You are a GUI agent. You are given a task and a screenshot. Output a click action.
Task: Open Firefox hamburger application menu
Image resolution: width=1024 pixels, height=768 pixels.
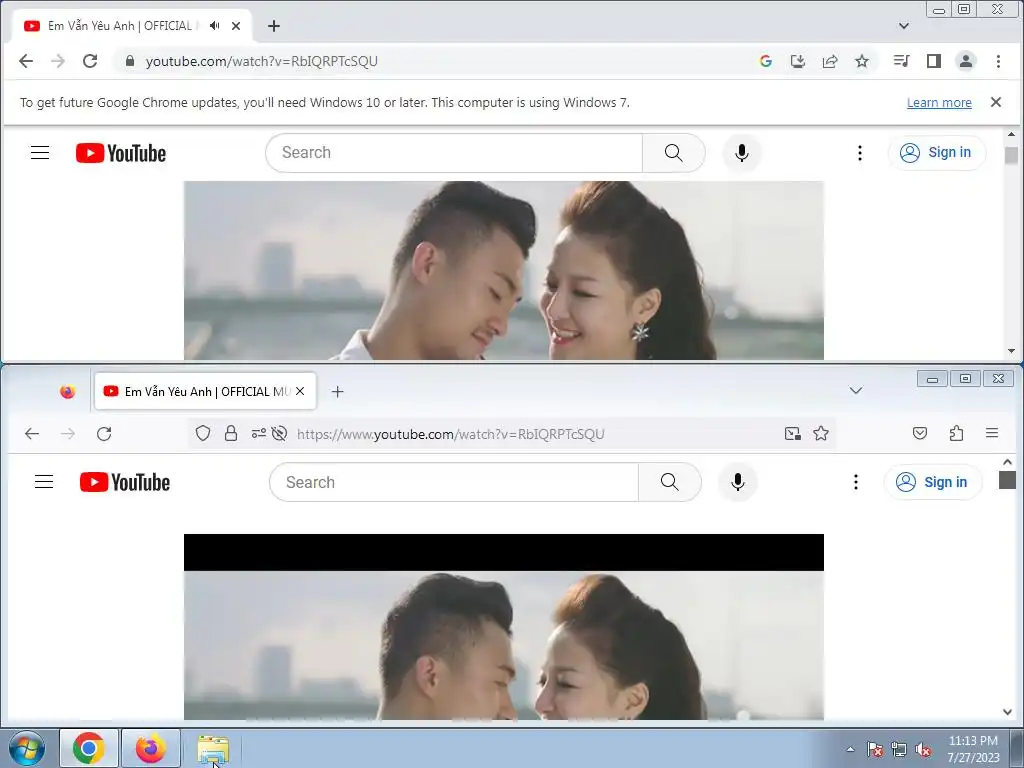(992, 433)
